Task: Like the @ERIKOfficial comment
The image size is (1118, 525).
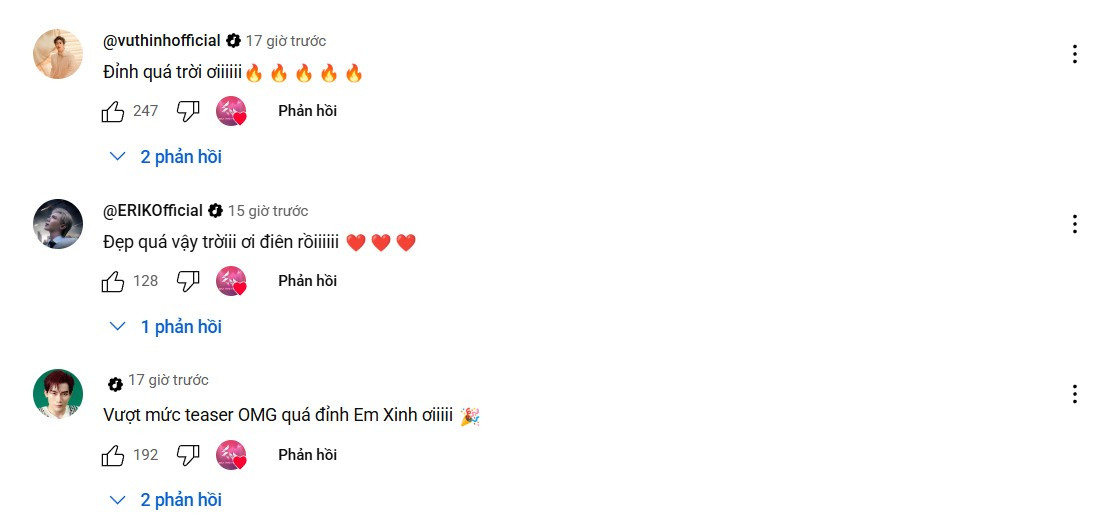Action: (113, 281)
